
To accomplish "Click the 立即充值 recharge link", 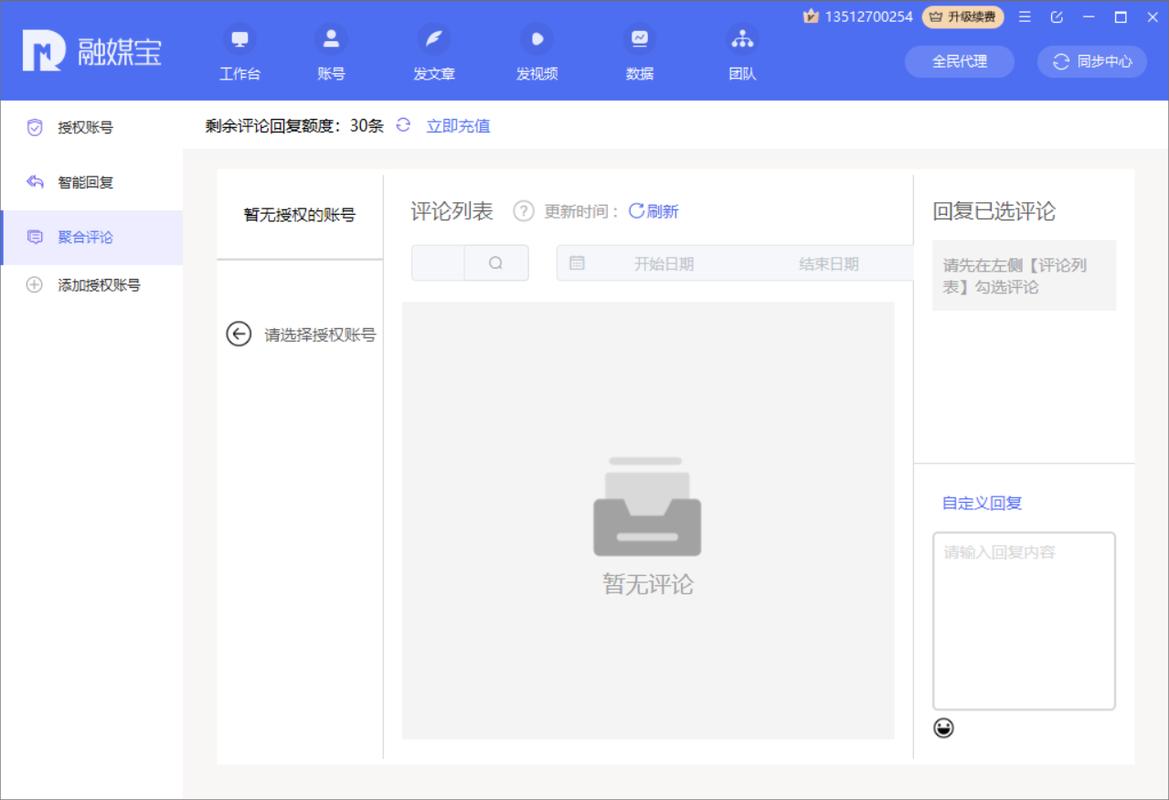I will pyautogui.click(x=458, y=126).
